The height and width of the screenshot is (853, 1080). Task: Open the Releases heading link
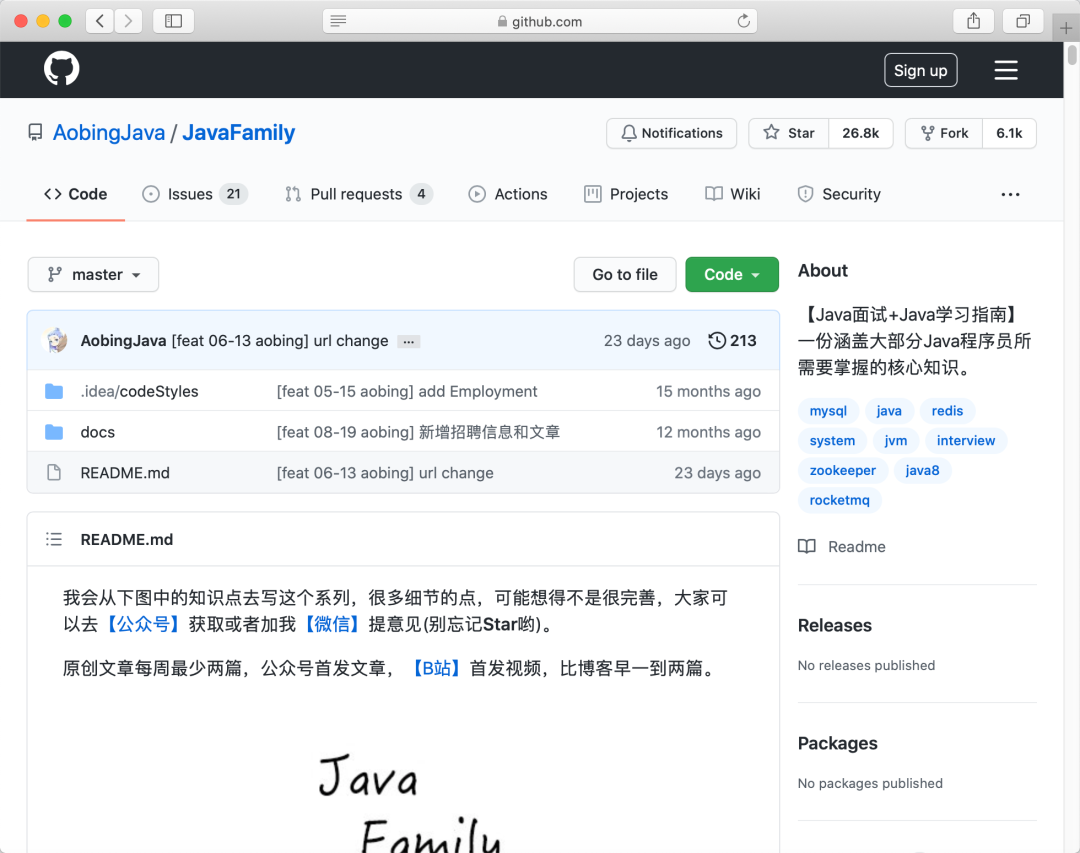click(834, 625)
